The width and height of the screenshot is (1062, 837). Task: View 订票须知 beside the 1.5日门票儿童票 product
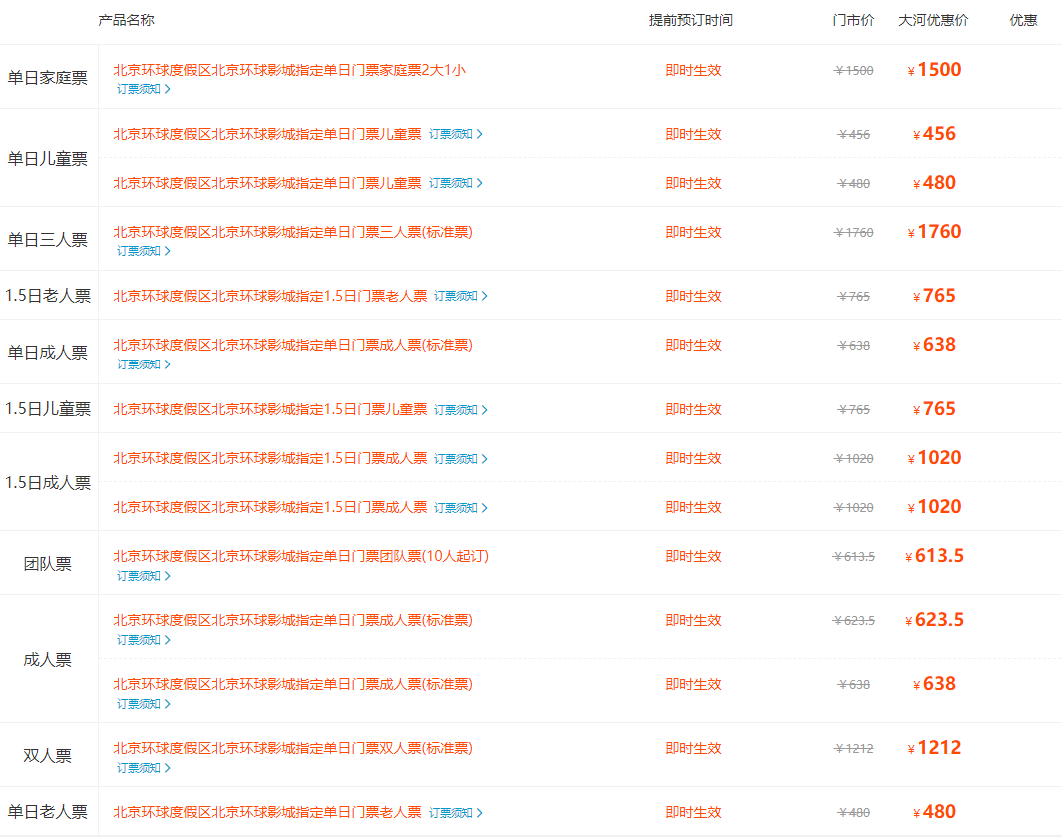tap(461, 410)
